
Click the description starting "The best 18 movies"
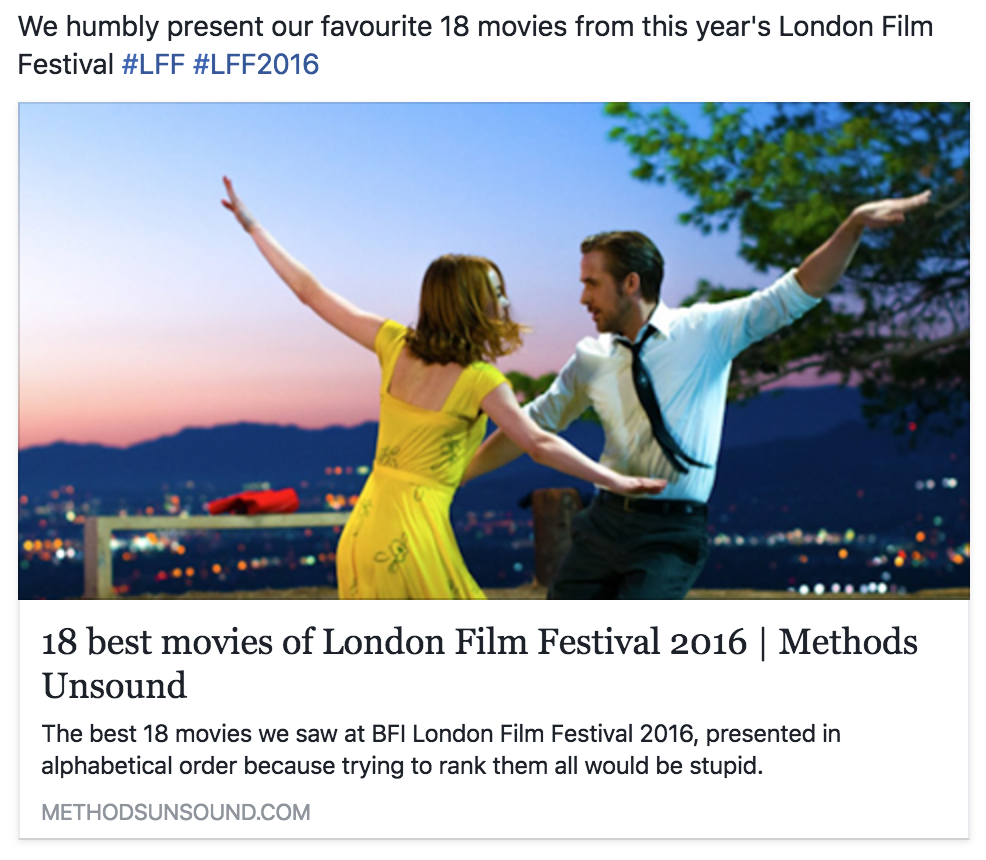point(440,751)
